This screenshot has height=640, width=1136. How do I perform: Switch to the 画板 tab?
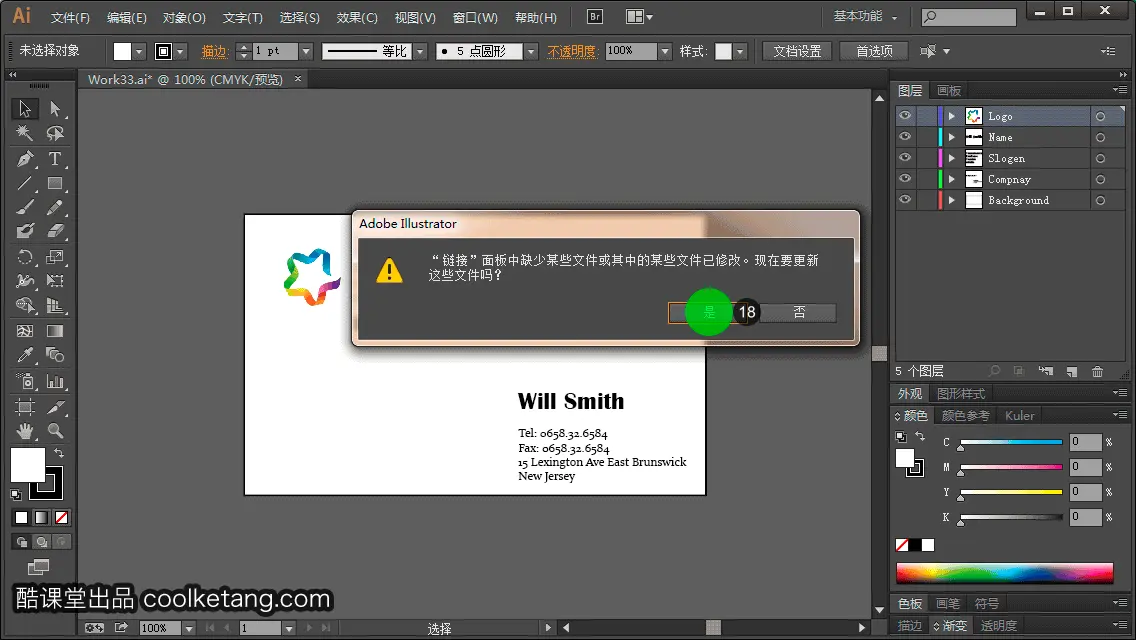coord(948,91)
